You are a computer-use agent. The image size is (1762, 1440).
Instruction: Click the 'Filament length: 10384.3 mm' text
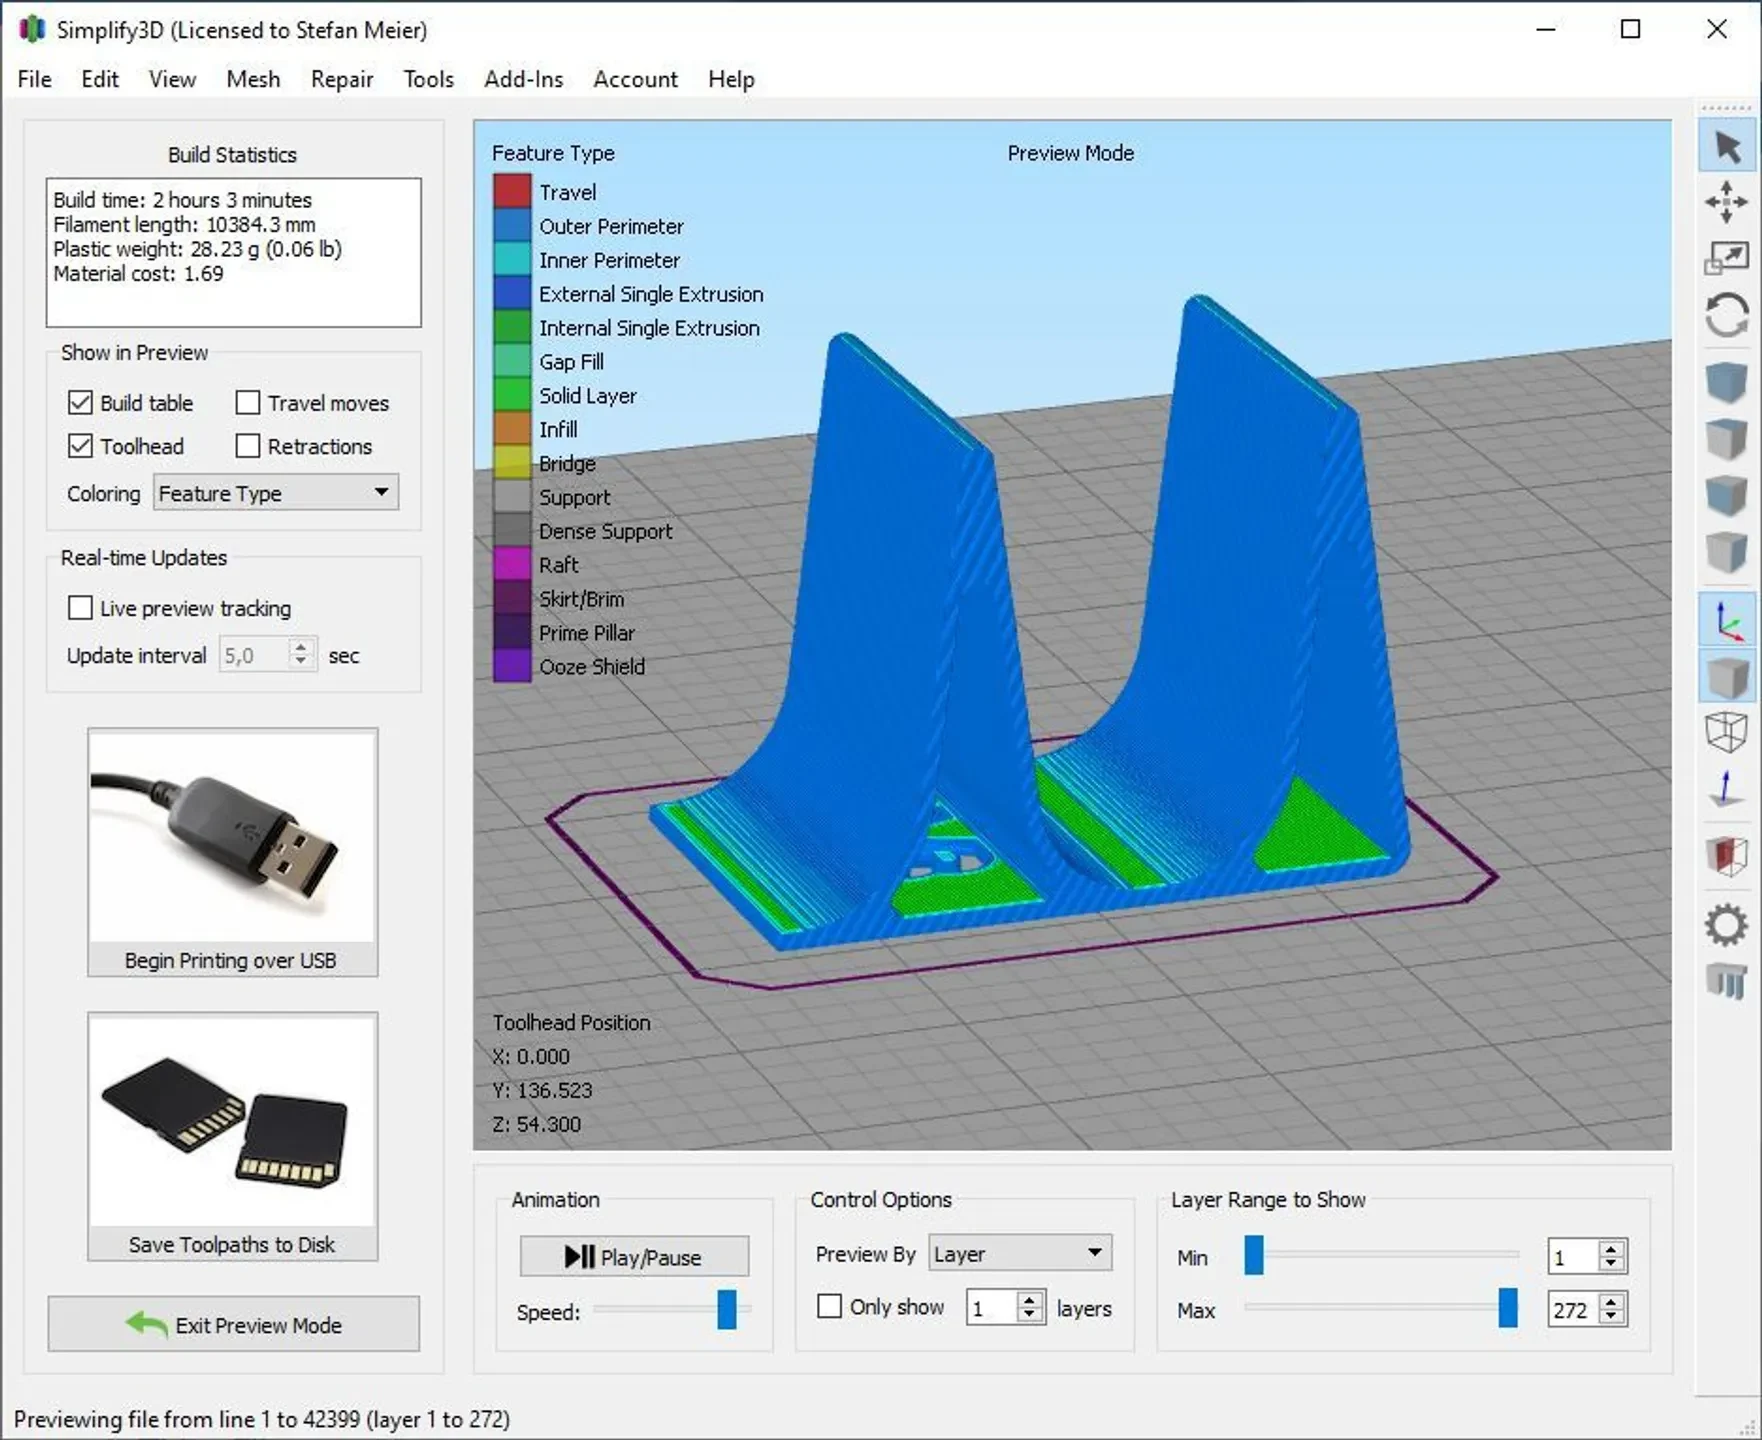tap(185, 225)
